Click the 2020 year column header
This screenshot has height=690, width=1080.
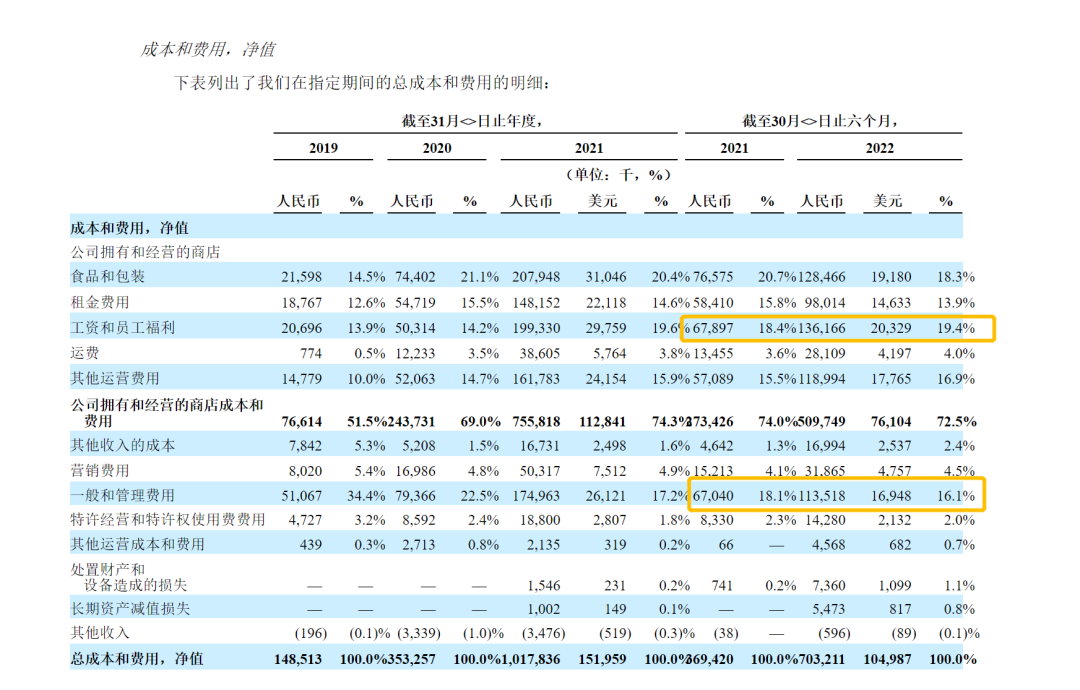coord(436,148)
